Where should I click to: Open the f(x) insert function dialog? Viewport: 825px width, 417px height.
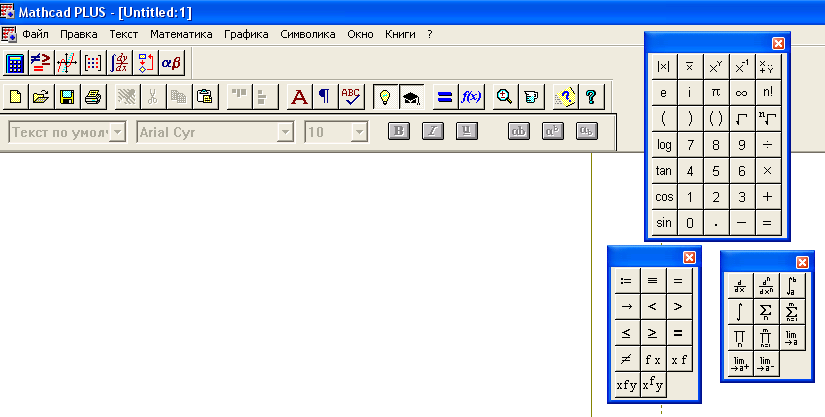click(x=471, y=97)
